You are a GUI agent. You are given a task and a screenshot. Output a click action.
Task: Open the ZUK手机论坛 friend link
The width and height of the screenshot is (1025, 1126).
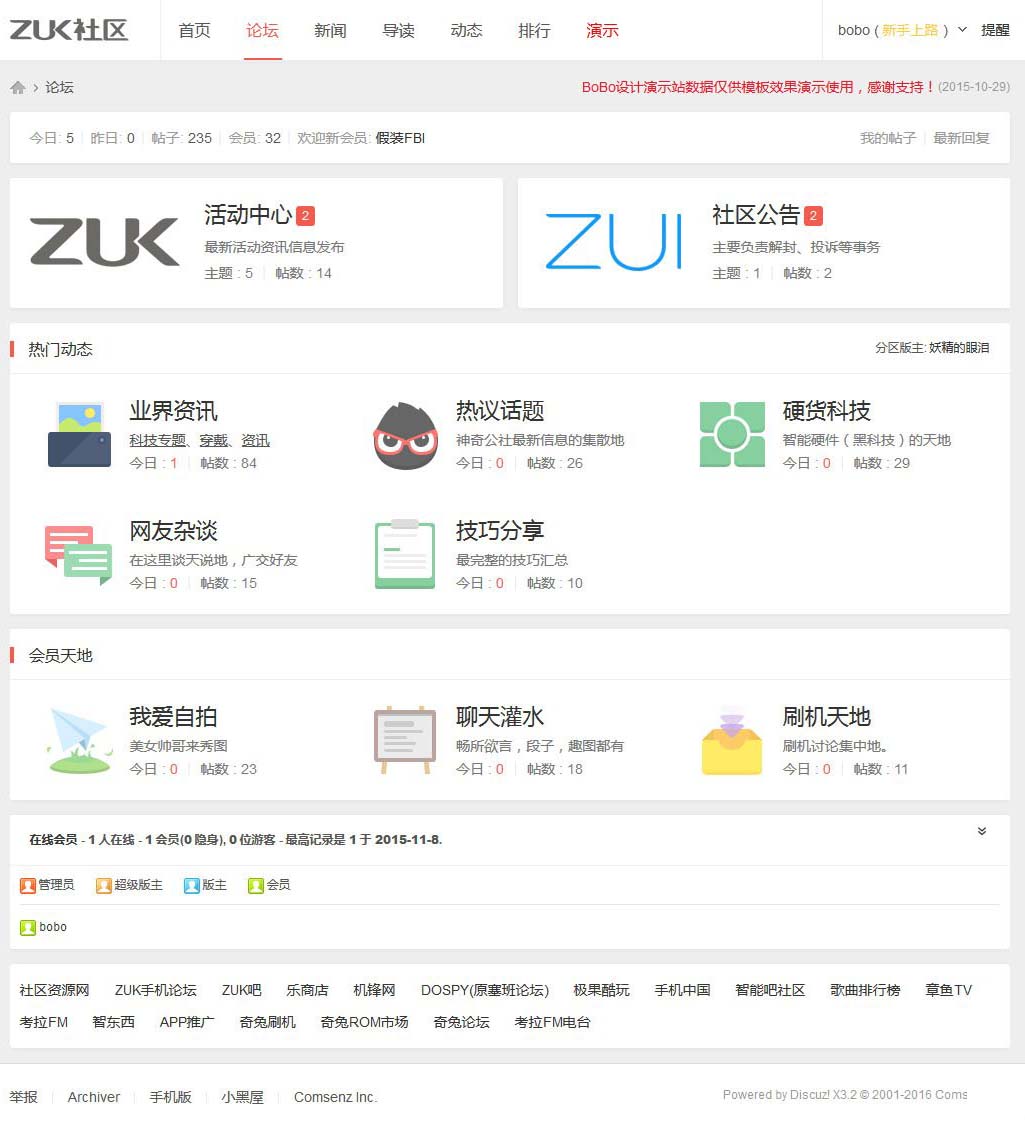(x=156, y=990)
